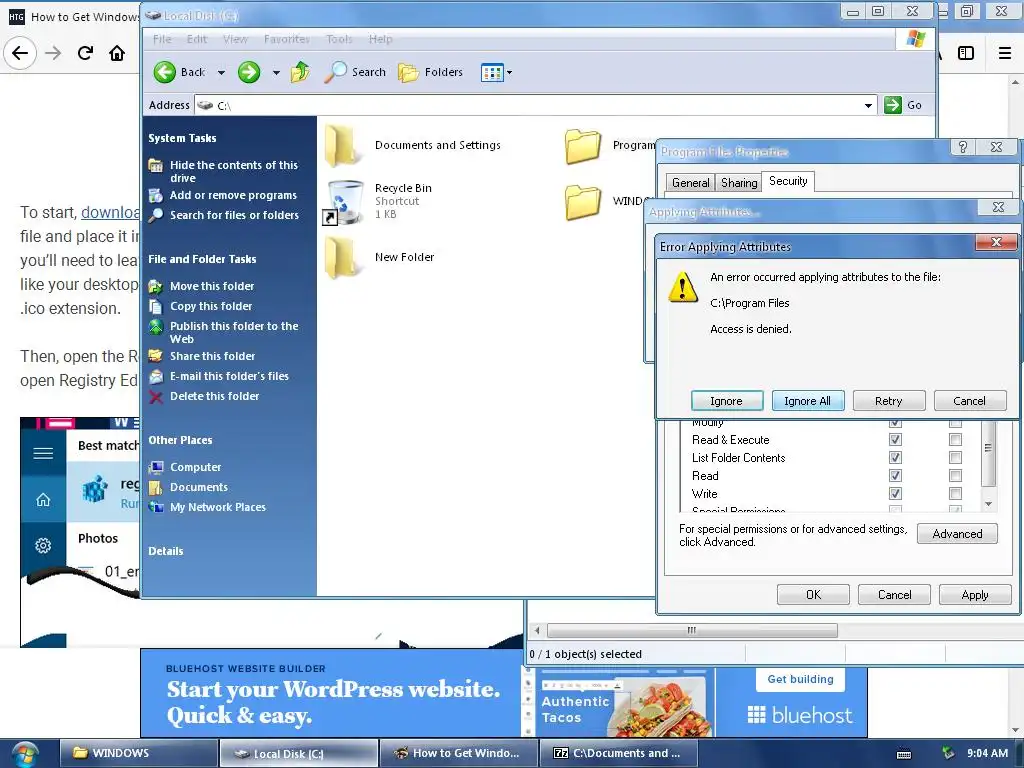This screenshot has height=768, width=1024.
Task: Toggle Allow checkbox for Write
Action: click(x=895, y=494)
